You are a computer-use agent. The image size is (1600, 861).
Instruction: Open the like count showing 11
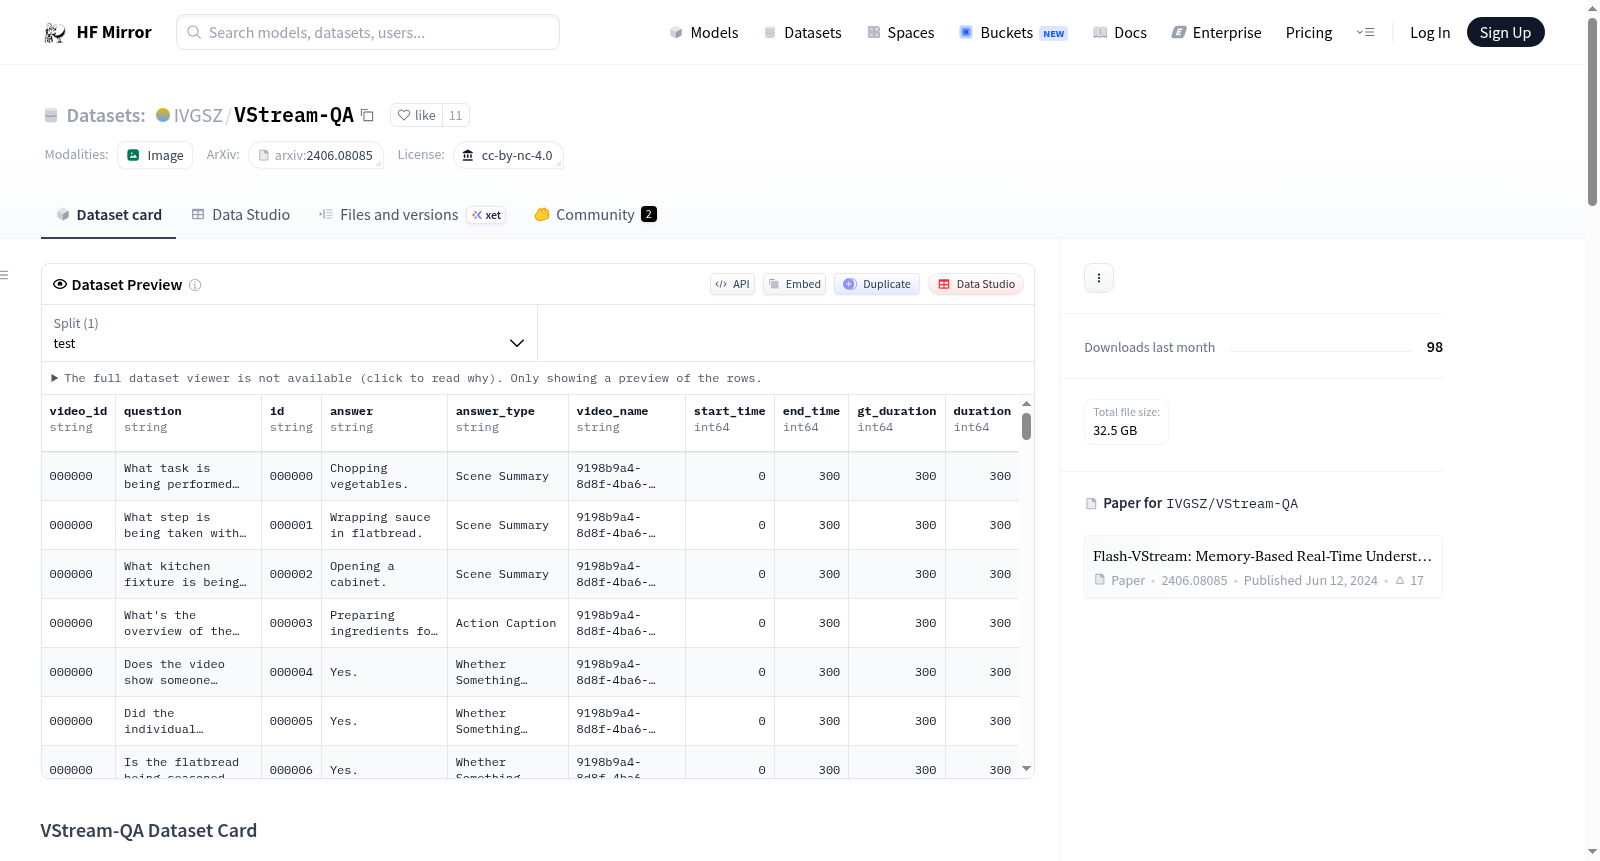(x=456, y=115)
